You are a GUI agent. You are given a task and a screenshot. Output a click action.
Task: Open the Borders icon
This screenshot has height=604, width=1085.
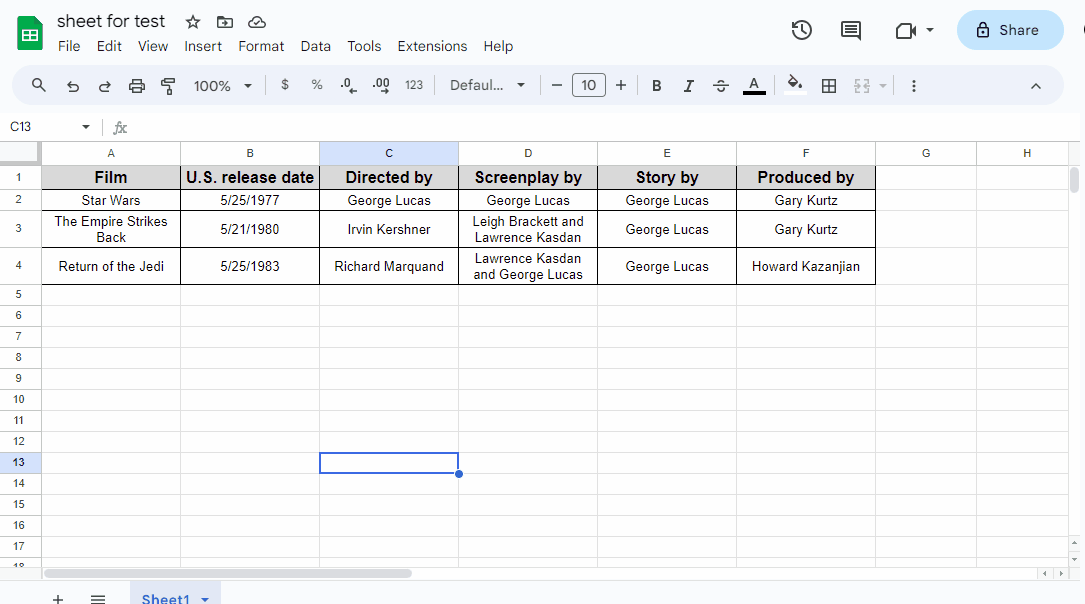click(x=829, y=86)
